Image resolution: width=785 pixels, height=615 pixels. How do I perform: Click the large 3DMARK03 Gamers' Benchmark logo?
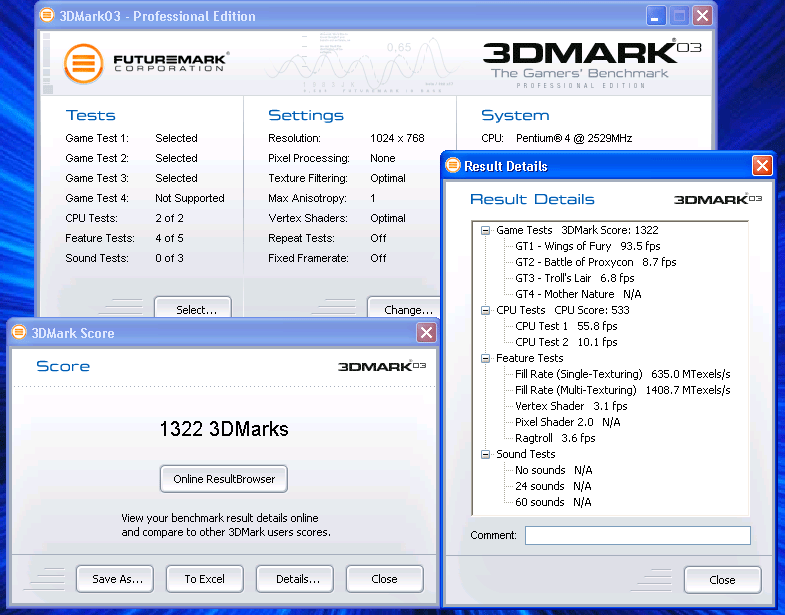[592, 64]
